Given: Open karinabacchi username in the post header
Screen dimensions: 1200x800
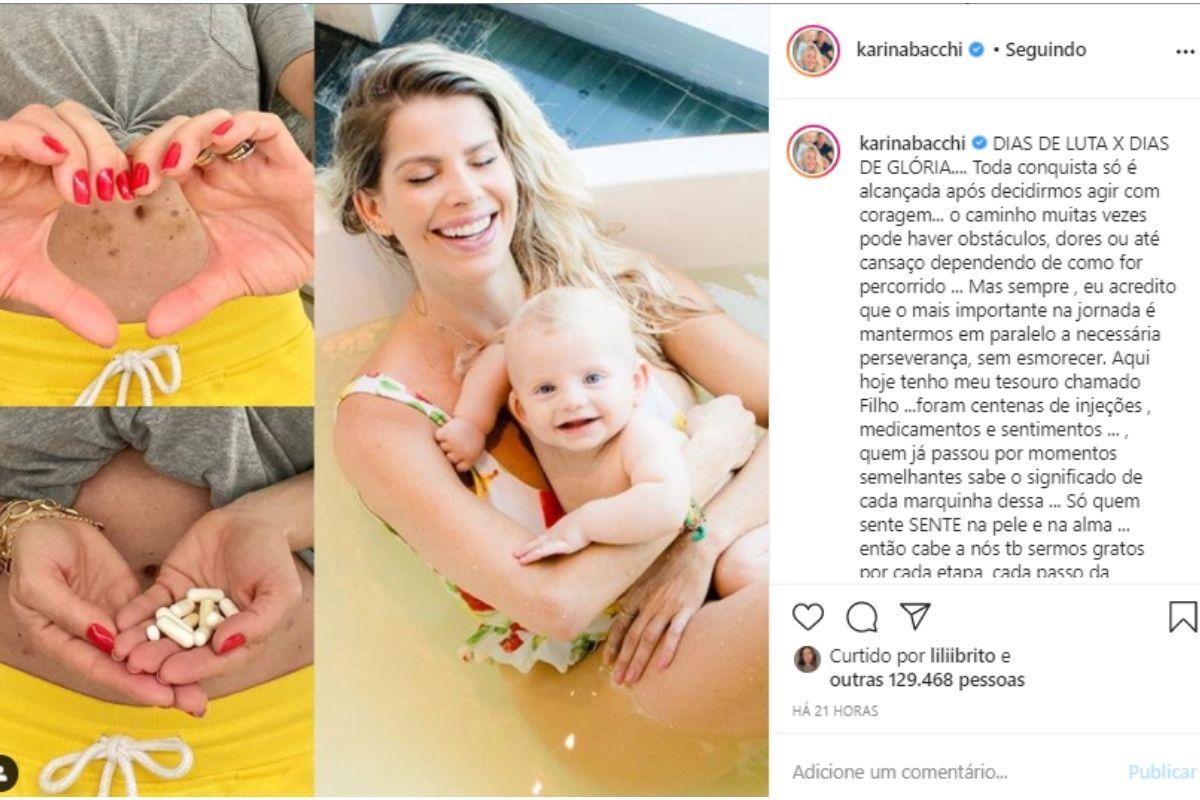Looking at the screenshot, I should (910, 50).
